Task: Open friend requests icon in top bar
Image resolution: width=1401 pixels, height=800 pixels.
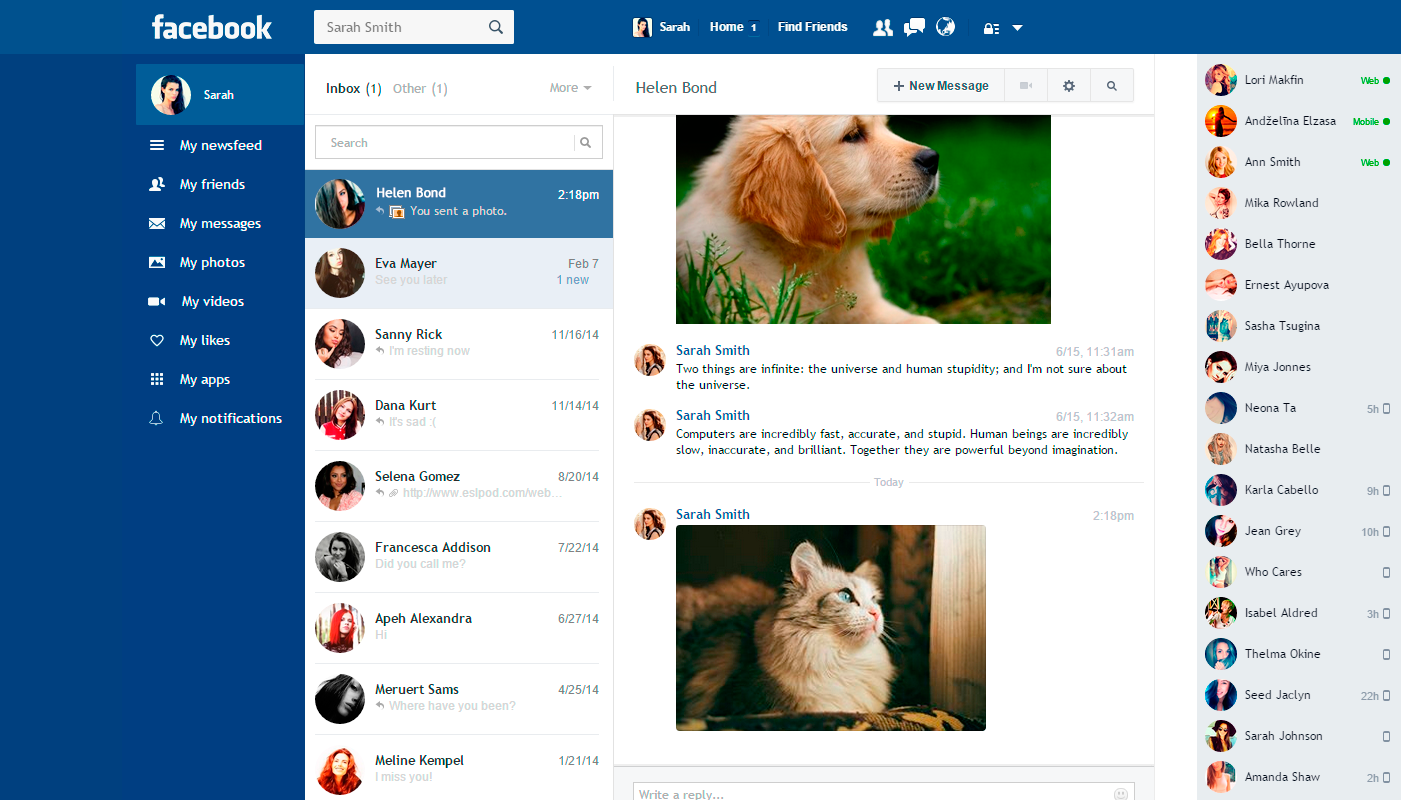Action: (x=882, y=27)
